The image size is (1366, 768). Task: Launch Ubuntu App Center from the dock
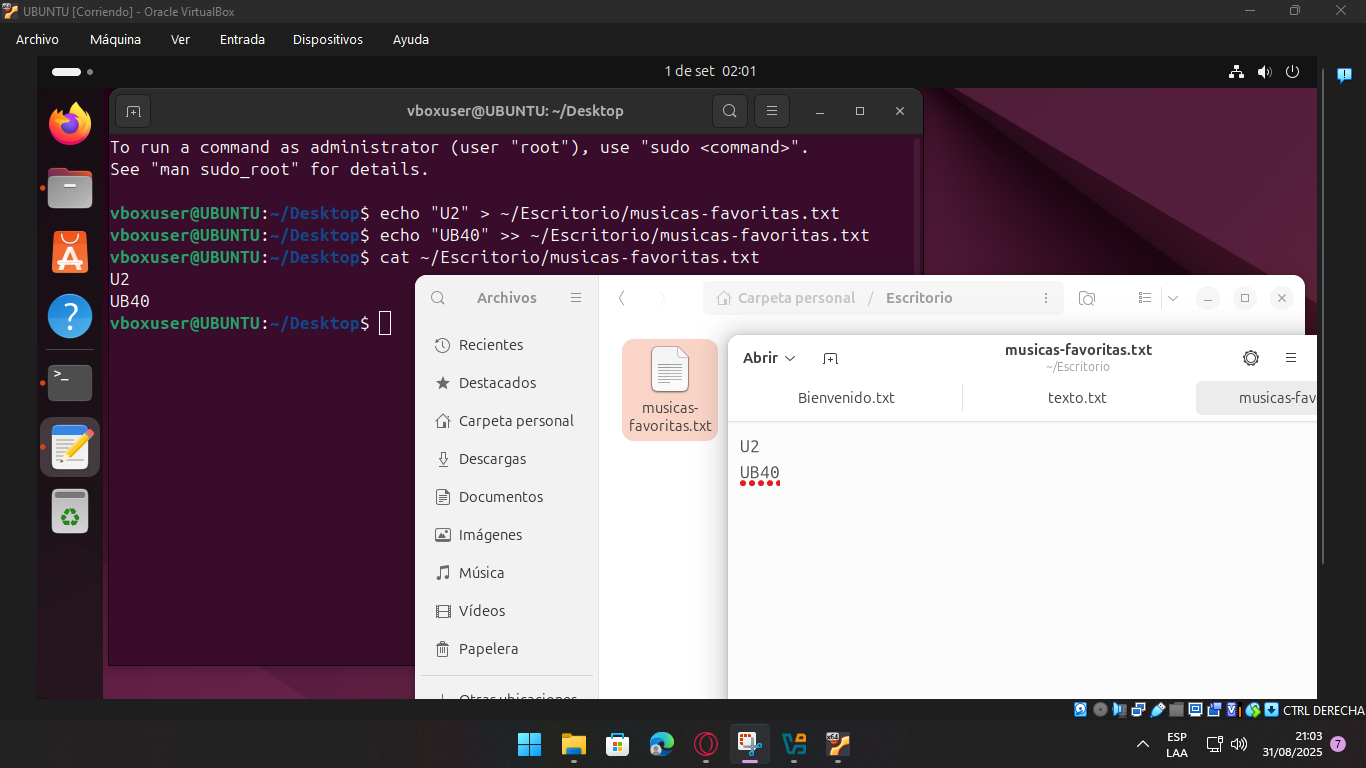(70, 252)
